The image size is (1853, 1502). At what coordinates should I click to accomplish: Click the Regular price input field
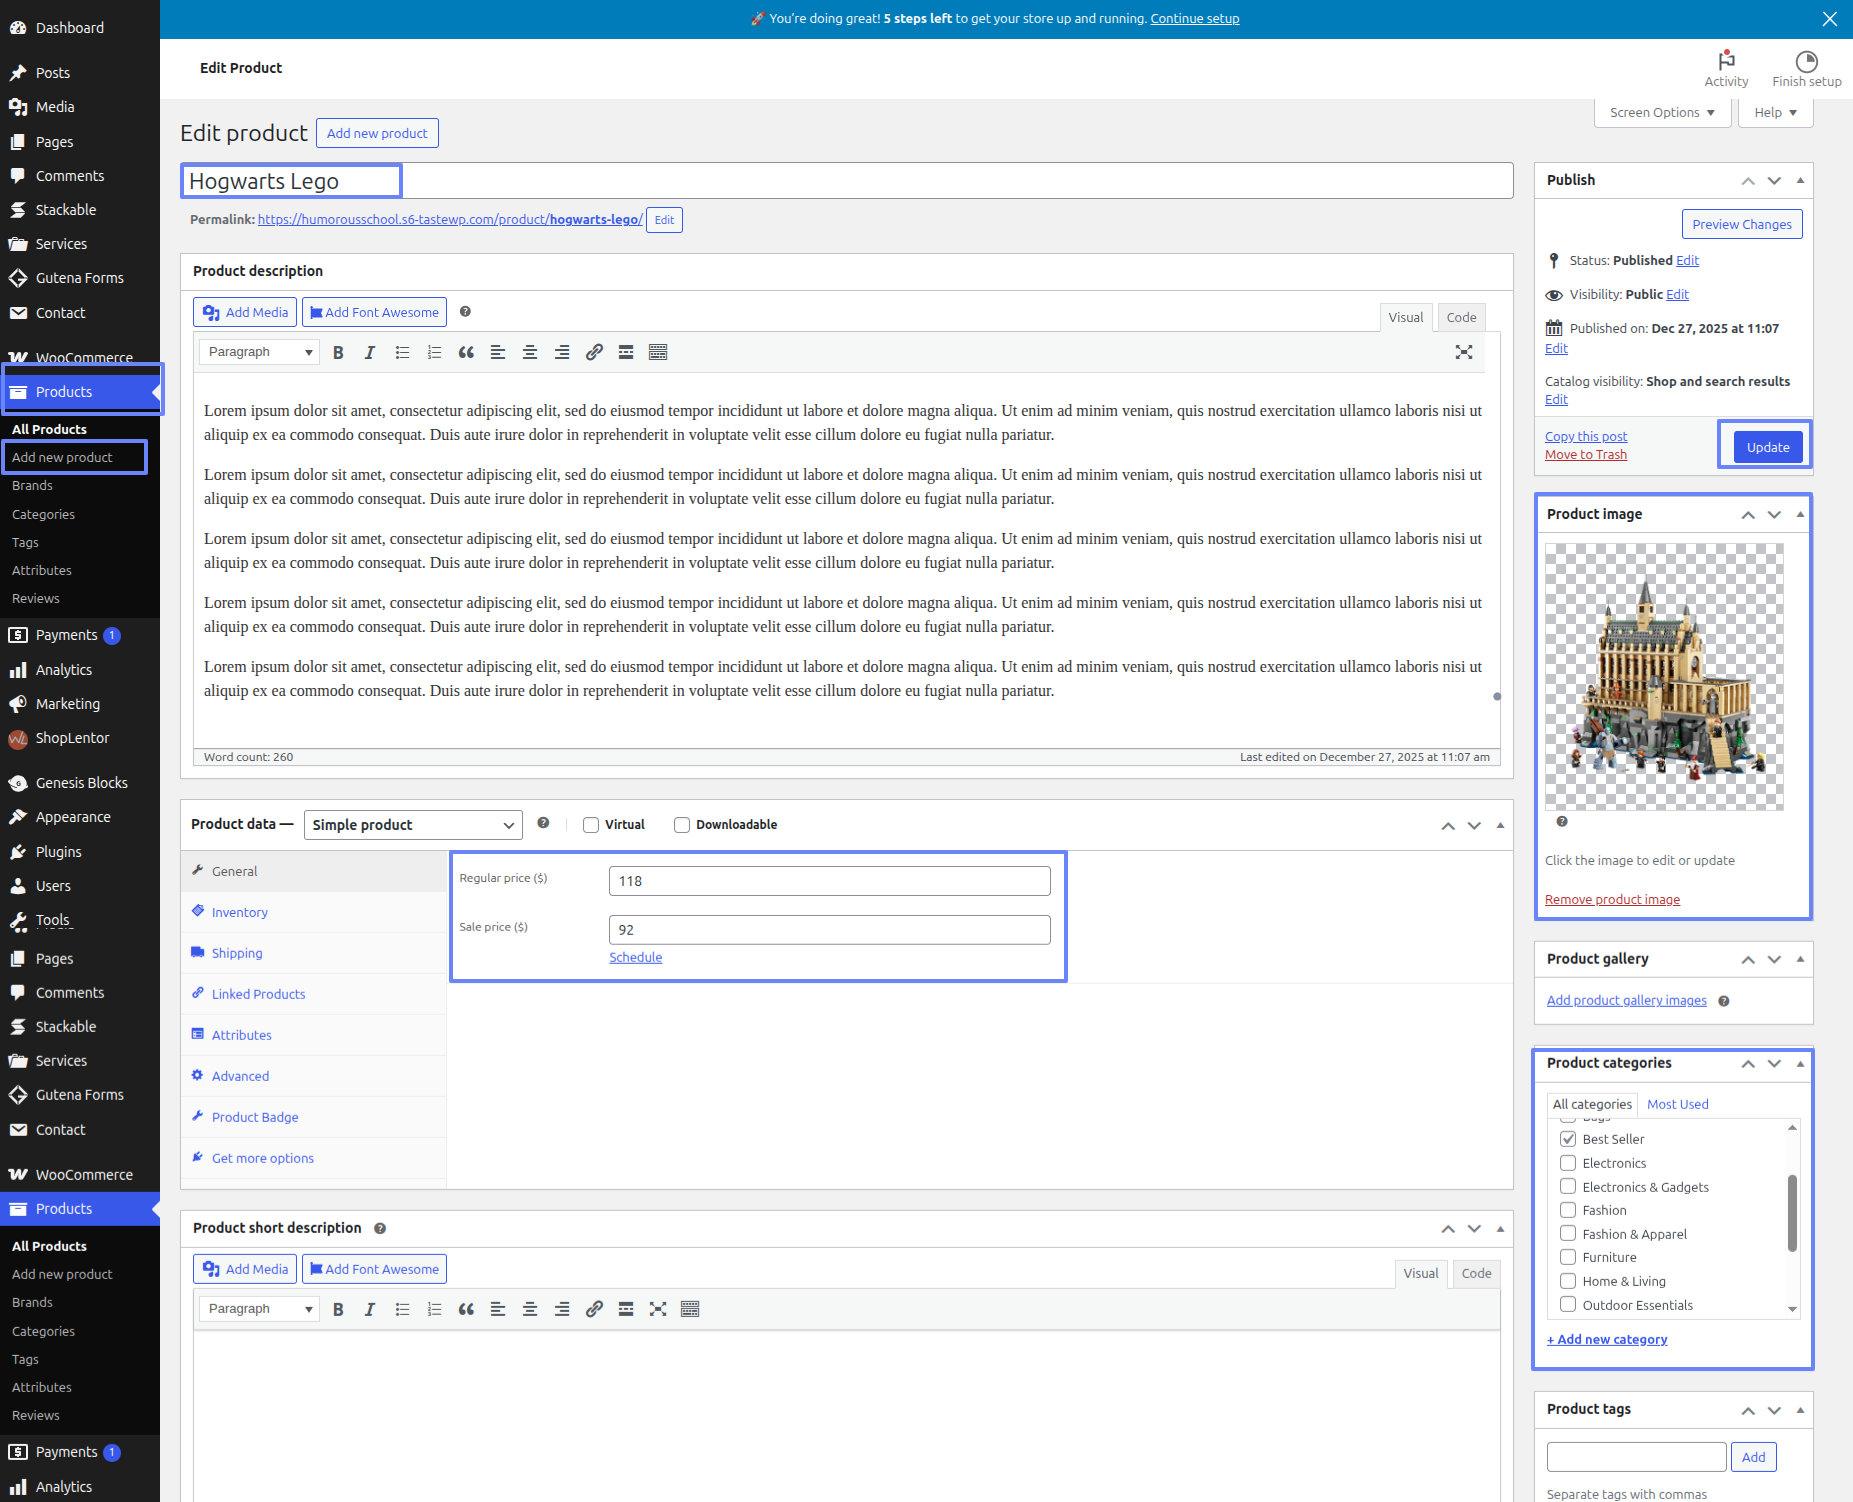click(x=829, y=881)
